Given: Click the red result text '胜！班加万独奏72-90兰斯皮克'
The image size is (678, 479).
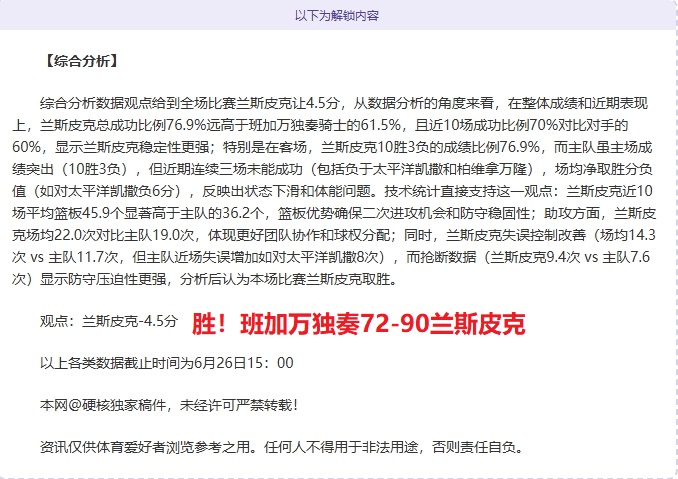Looking at the screenshot, I should (358, 323).
